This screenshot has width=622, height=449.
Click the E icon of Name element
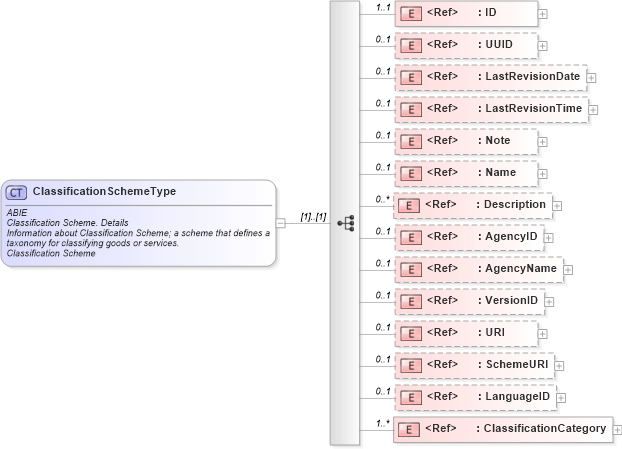411,174
